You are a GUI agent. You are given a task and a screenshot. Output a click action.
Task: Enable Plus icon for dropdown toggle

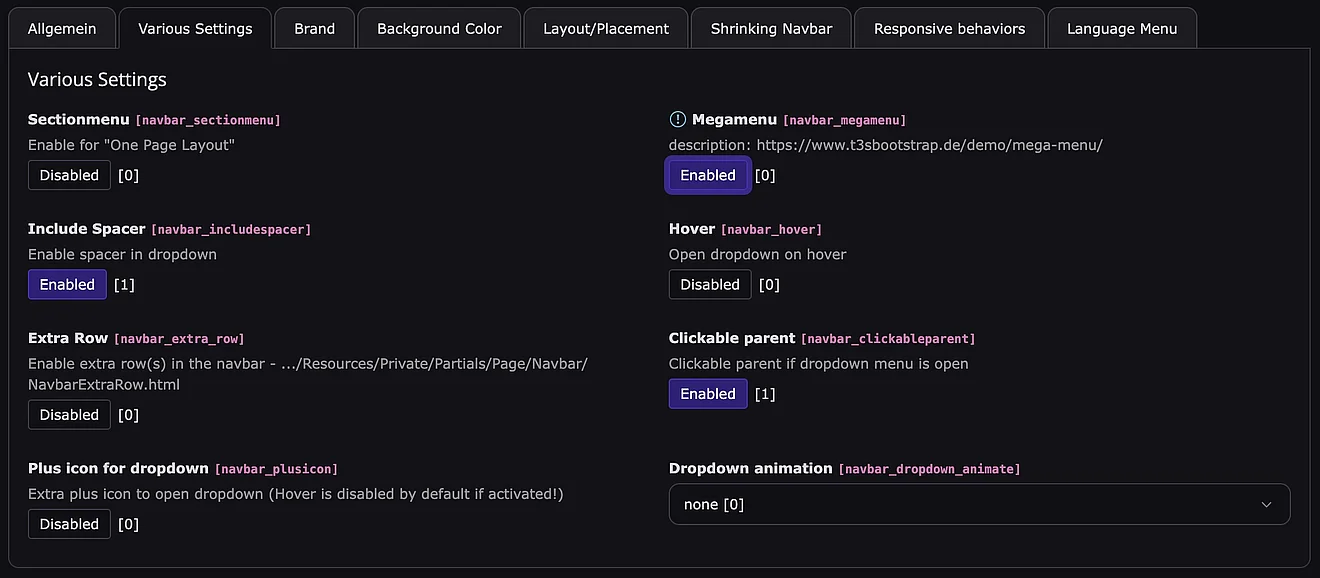[x=69, y=524]
